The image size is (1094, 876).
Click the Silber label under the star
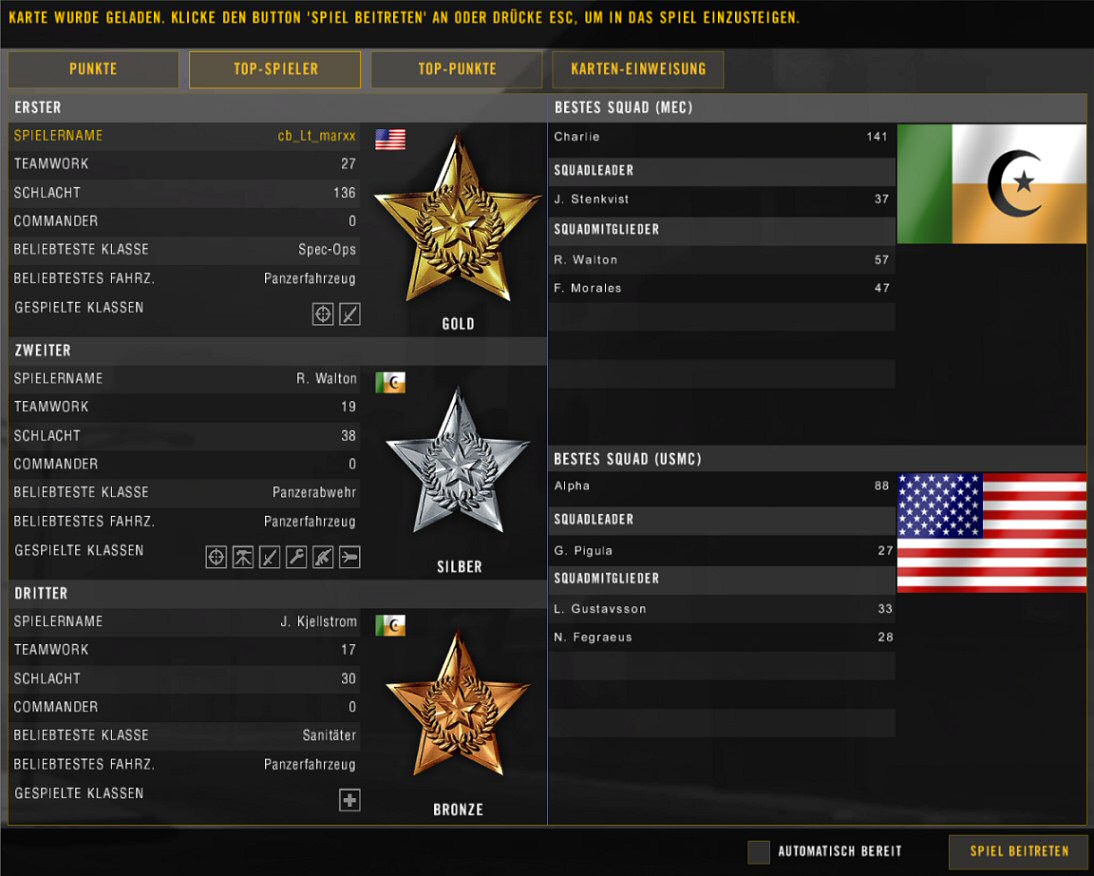[459, 566]
